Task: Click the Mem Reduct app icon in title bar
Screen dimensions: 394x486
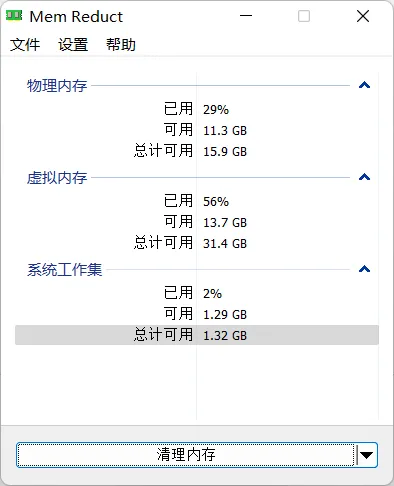Action: [14, 15]
